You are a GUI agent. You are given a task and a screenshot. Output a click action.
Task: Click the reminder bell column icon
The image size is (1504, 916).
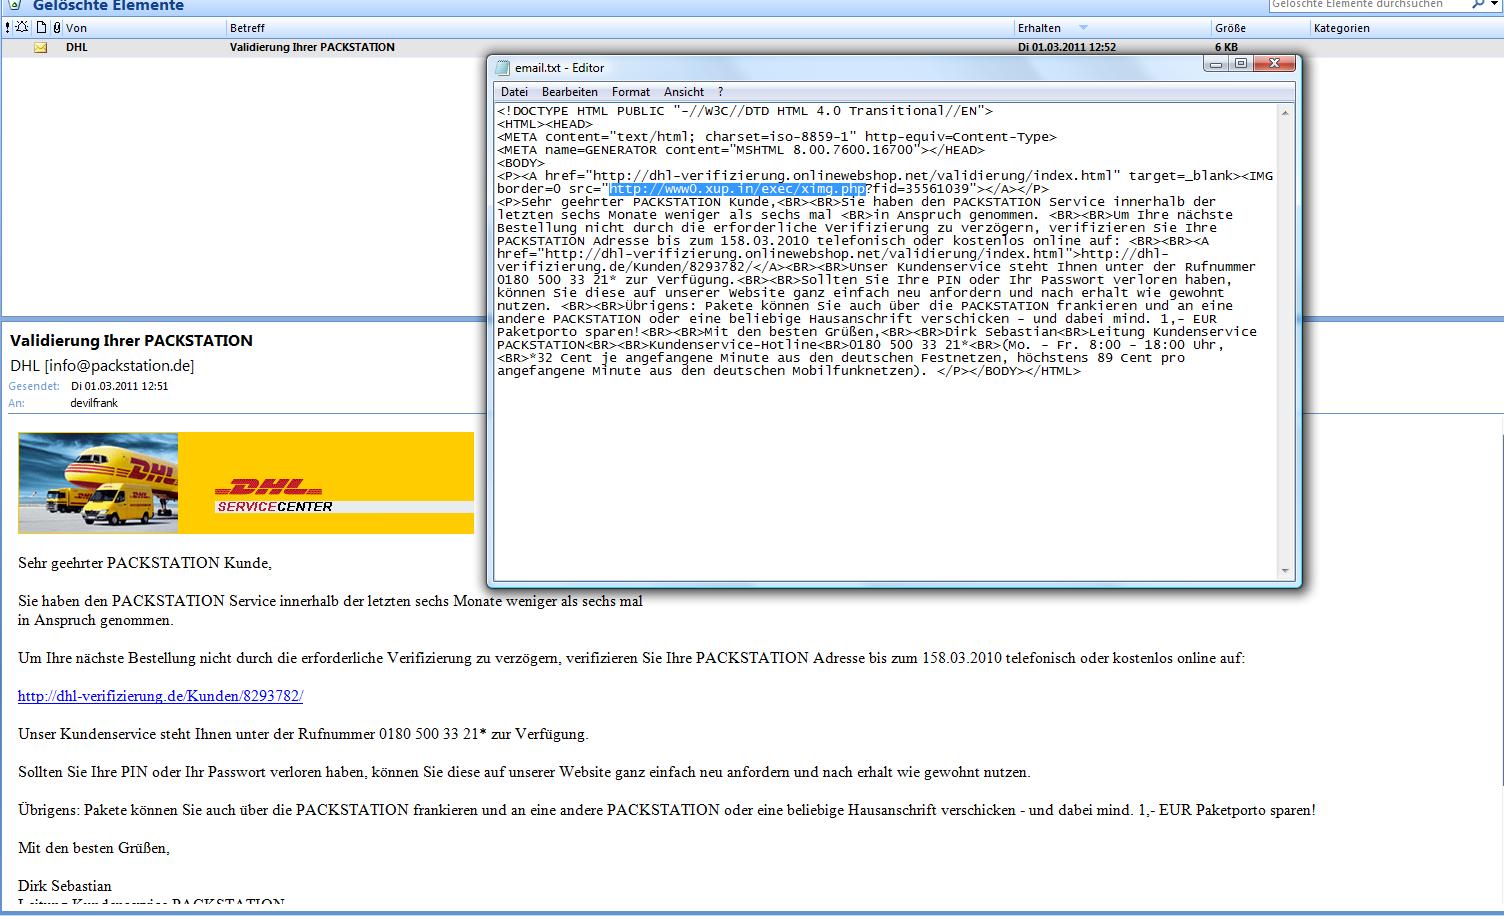[x=22, y=28]
